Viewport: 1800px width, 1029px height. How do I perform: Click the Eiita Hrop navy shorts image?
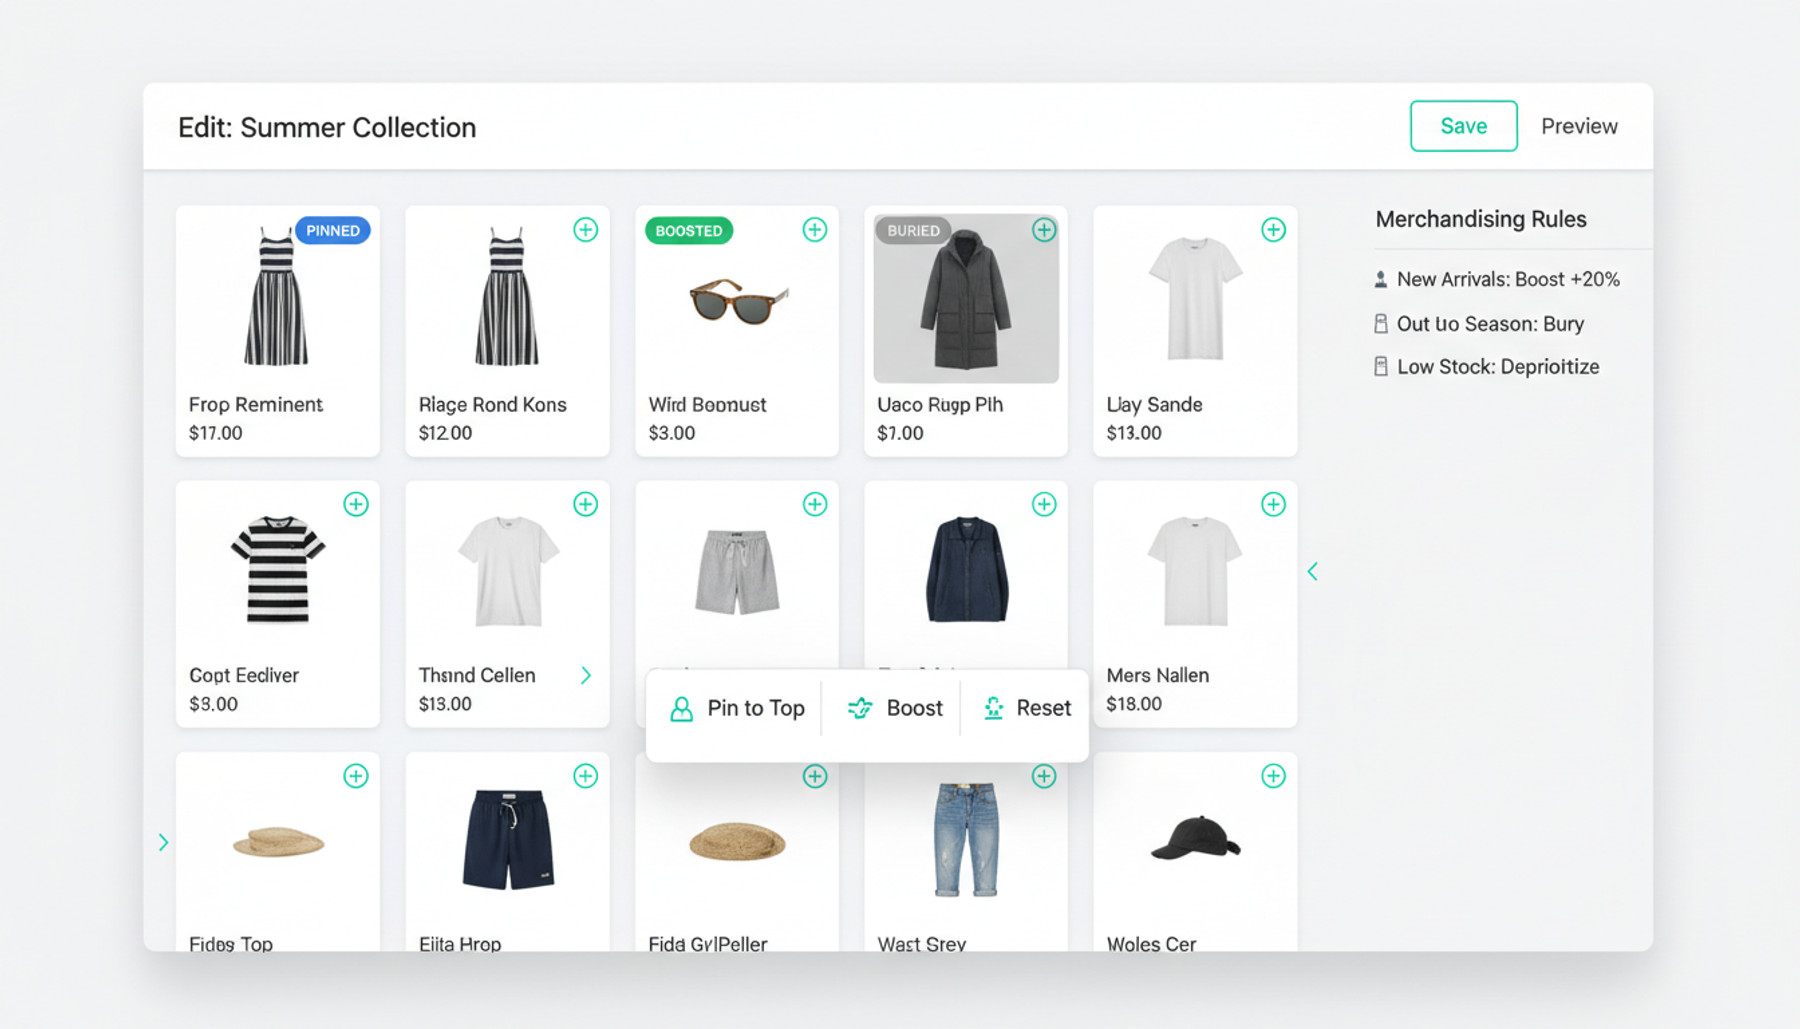508,840
